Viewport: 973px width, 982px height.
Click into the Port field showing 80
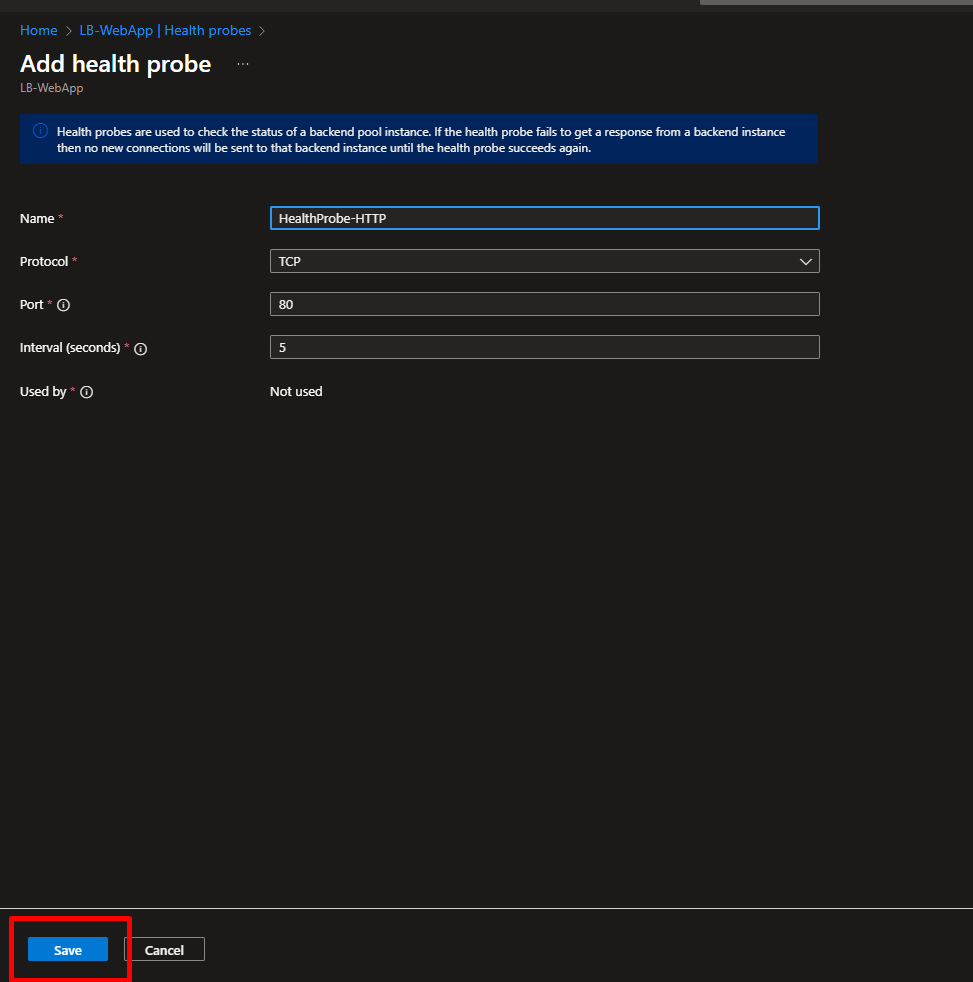point(544,304)
